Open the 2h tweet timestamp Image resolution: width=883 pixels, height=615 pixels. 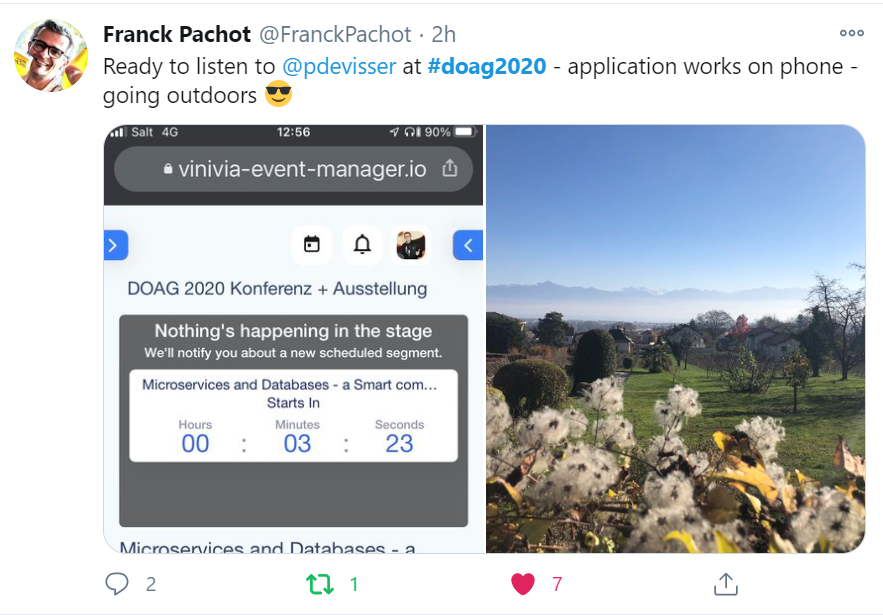443,34
